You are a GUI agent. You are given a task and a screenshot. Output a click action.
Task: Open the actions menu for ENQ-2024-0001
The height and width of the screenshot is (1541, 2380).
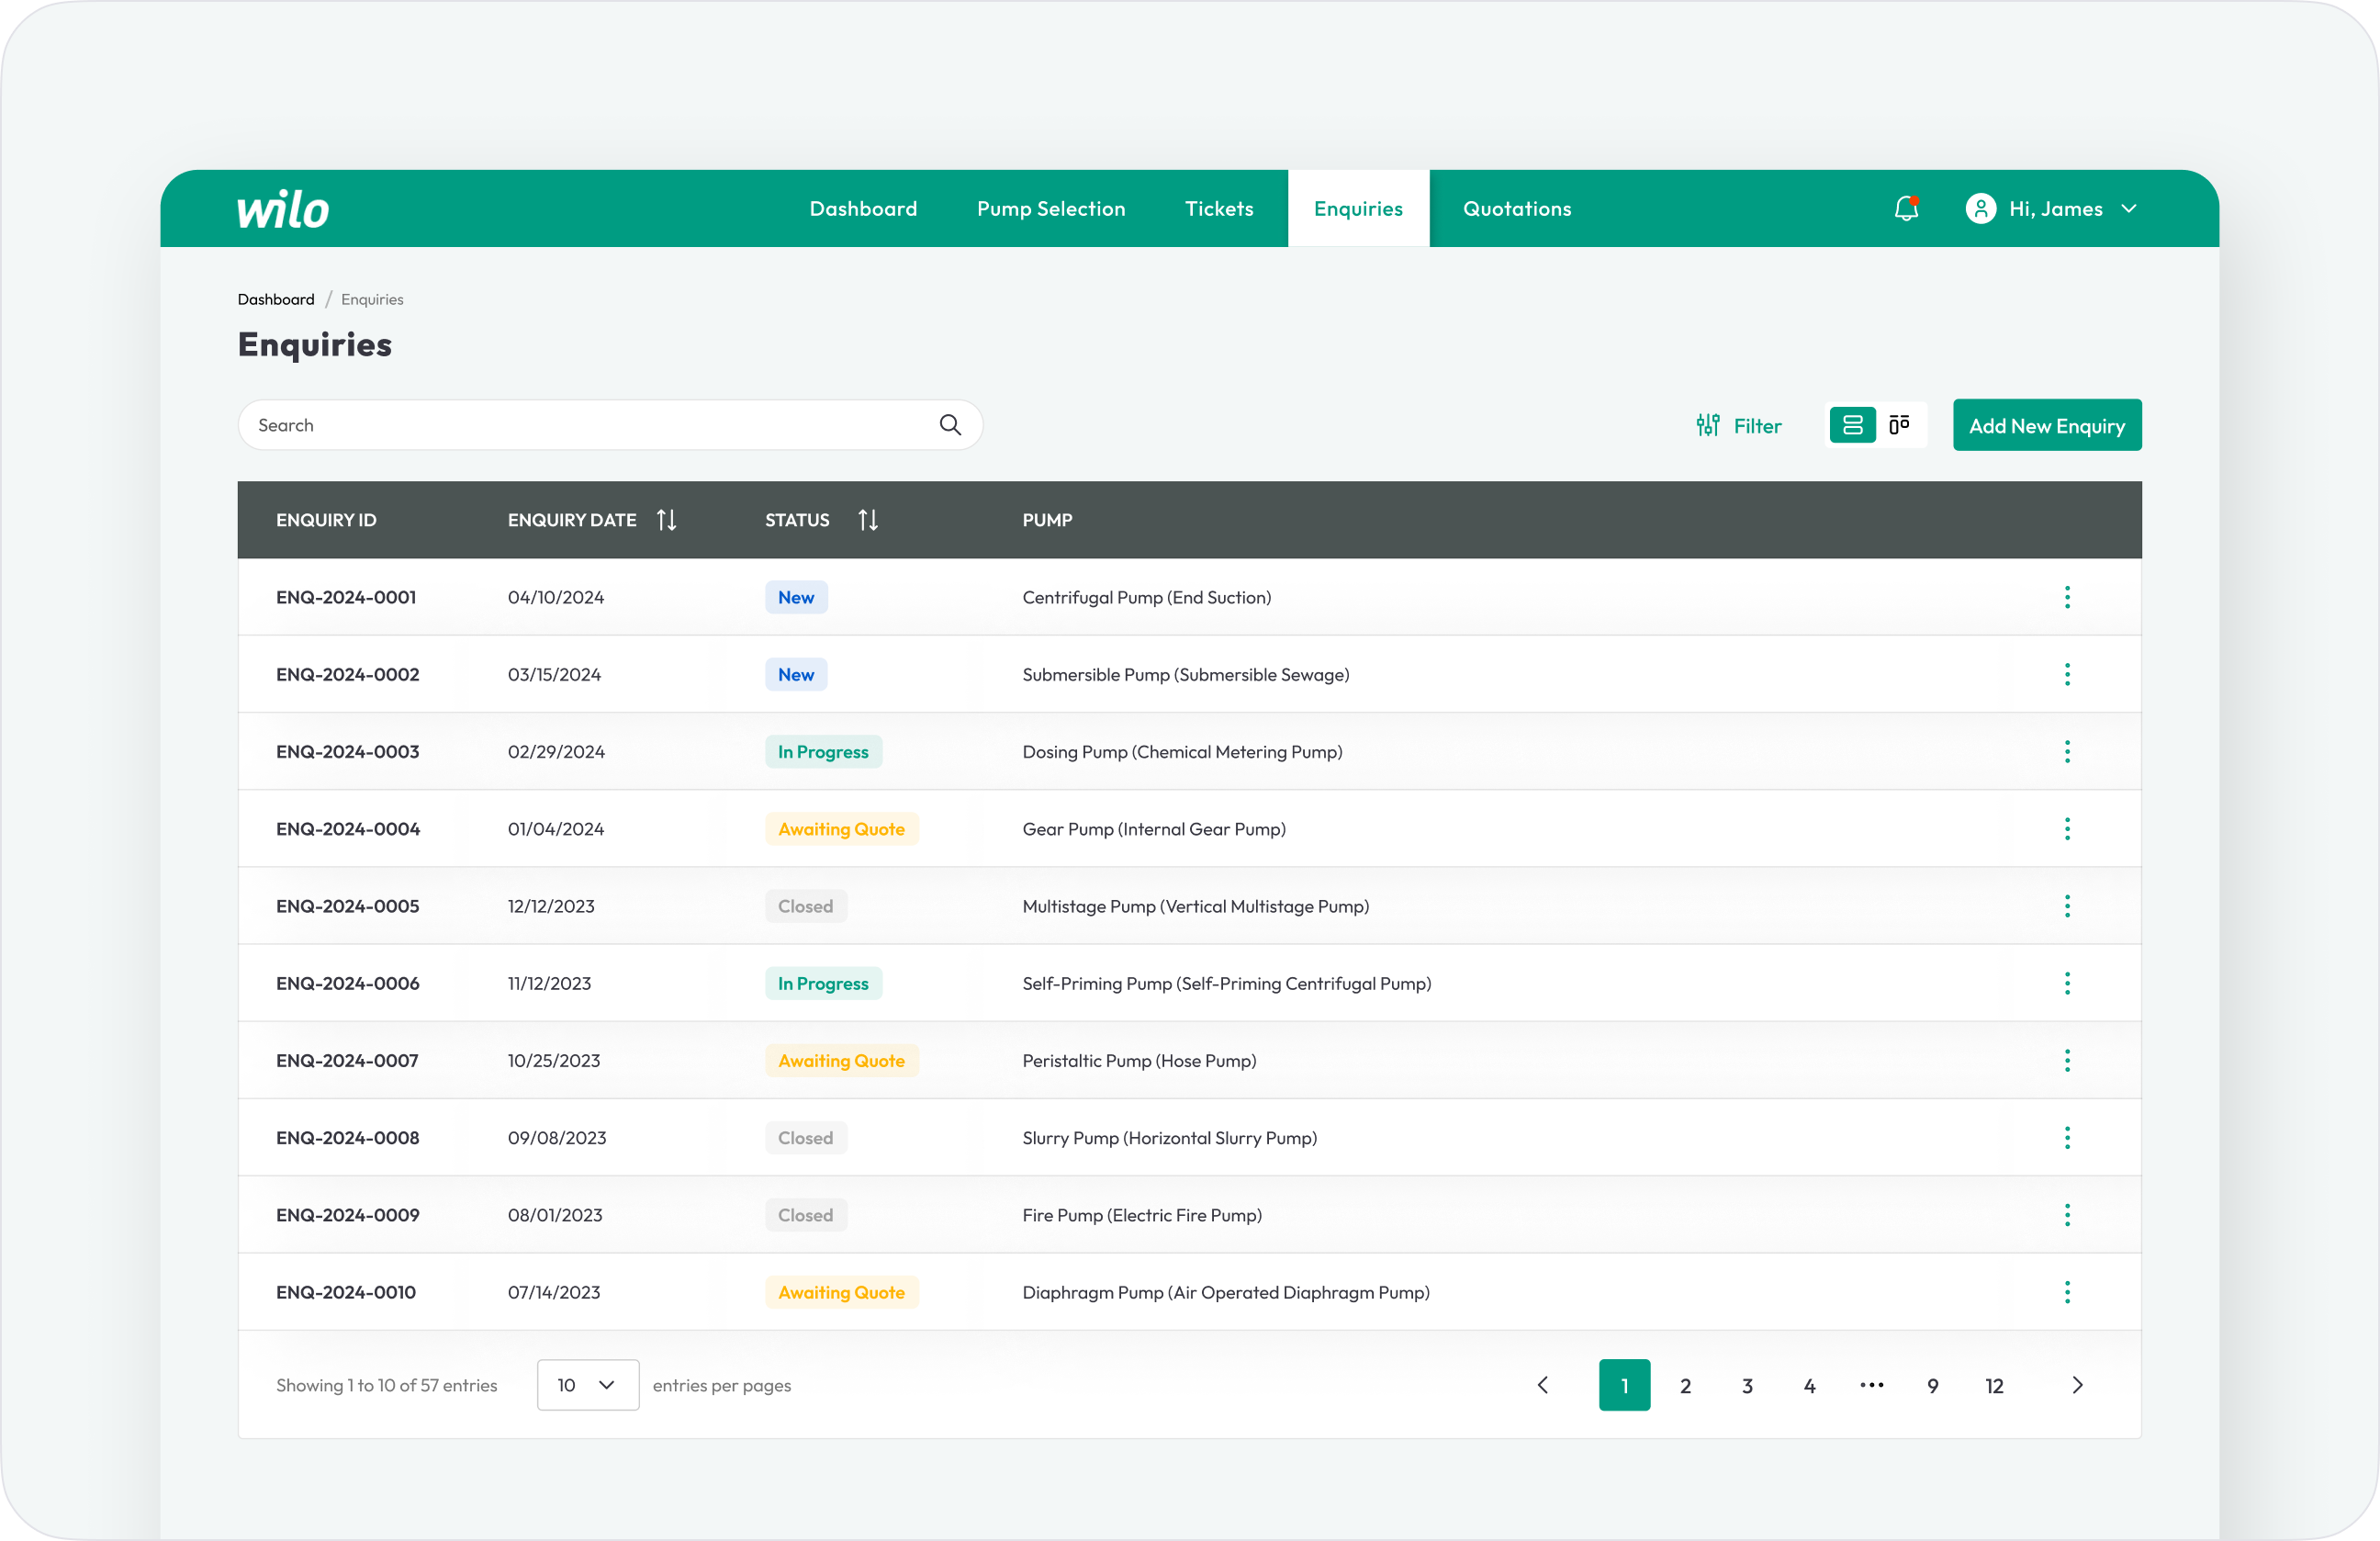pos(2067,597)
